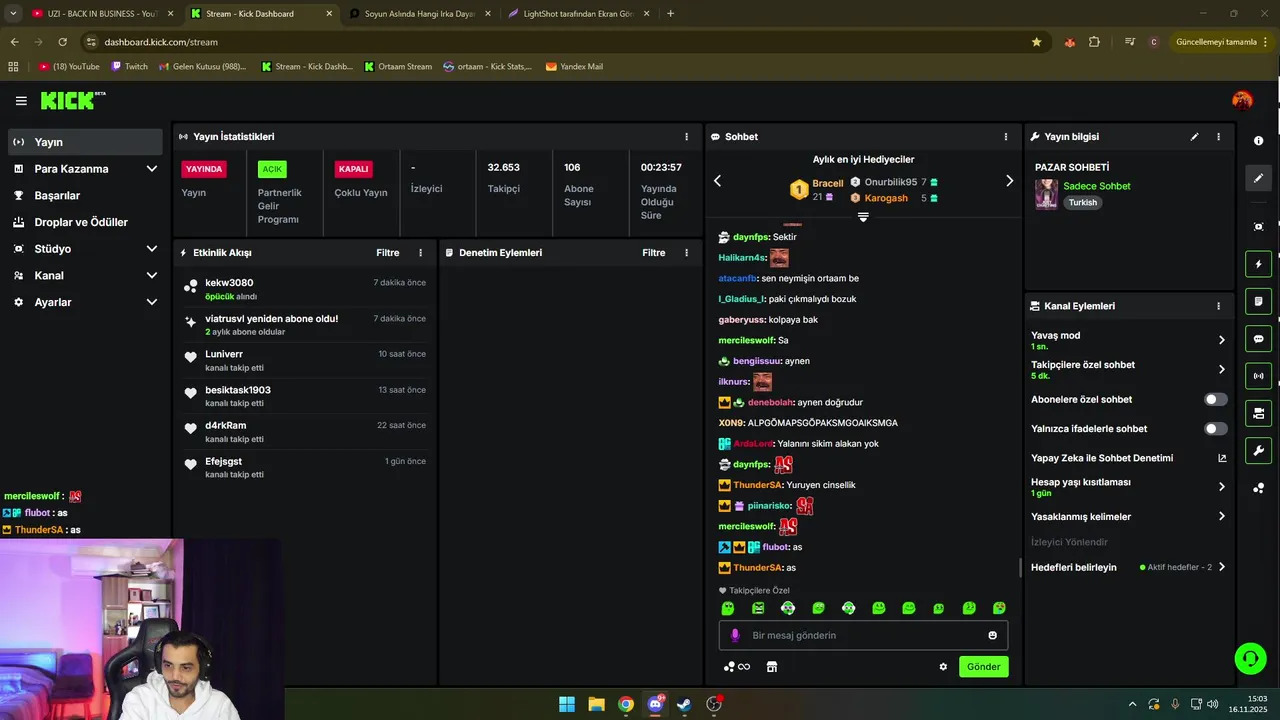1280x720 pixels.
Task: Click the Gönder send button
Action: coord(983,667)
